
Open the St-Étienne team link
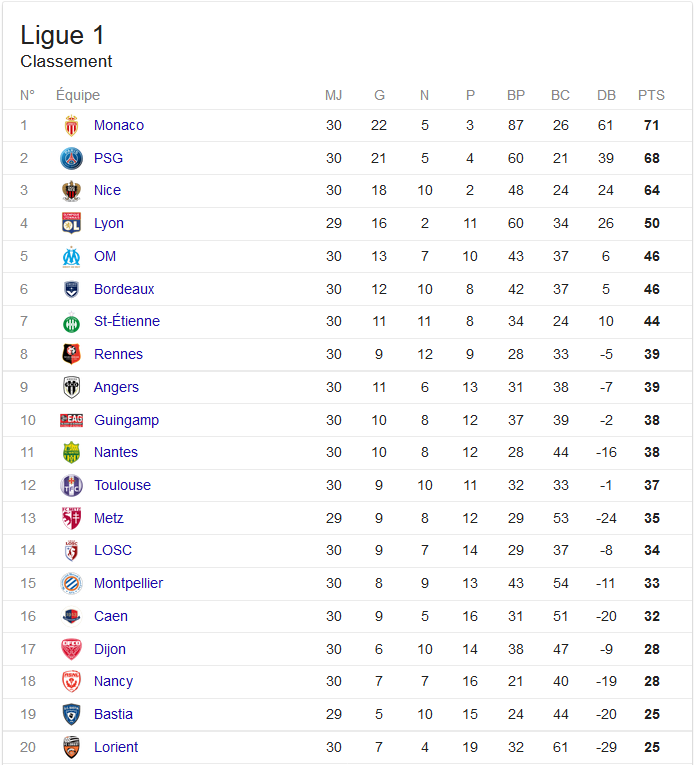pyautogui.click(x=127, y=321)
